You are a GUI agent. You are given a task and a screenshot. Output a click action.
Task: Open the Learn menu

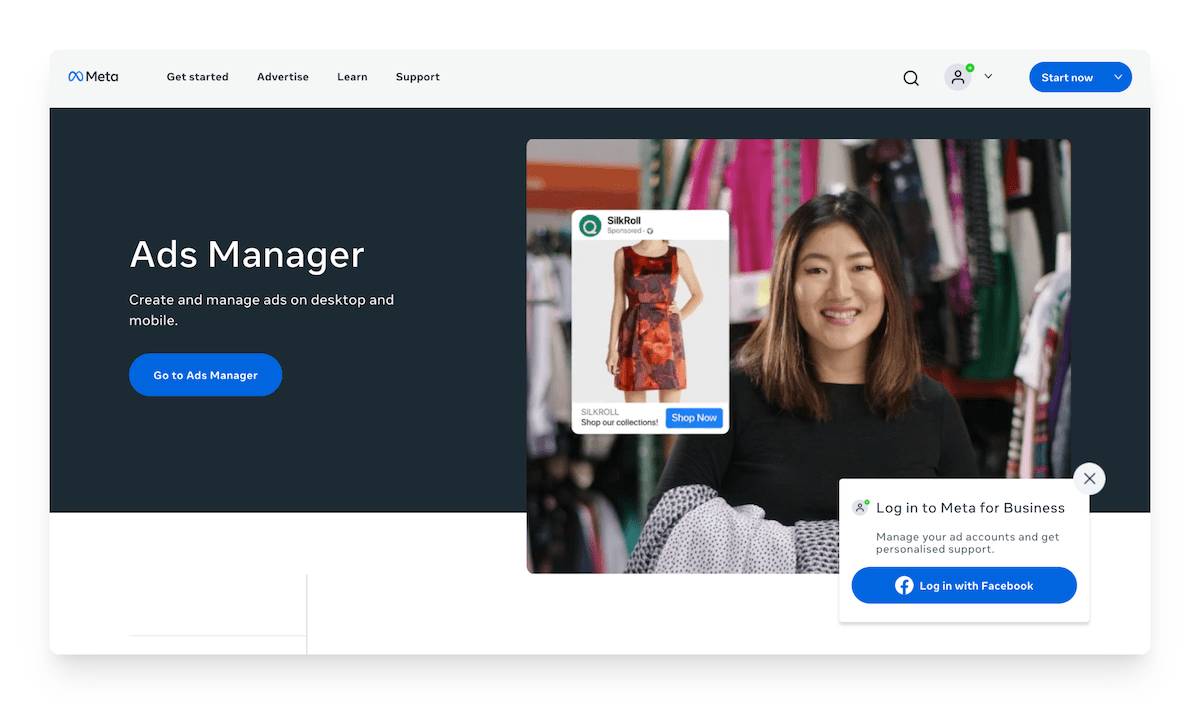[352, 77]
